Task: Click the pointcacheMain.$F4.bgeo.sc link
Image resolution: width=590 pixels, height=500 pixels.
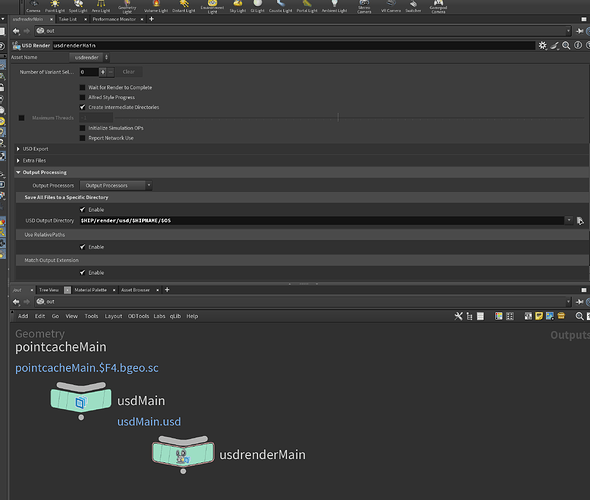Action: [x=87, y=368]
